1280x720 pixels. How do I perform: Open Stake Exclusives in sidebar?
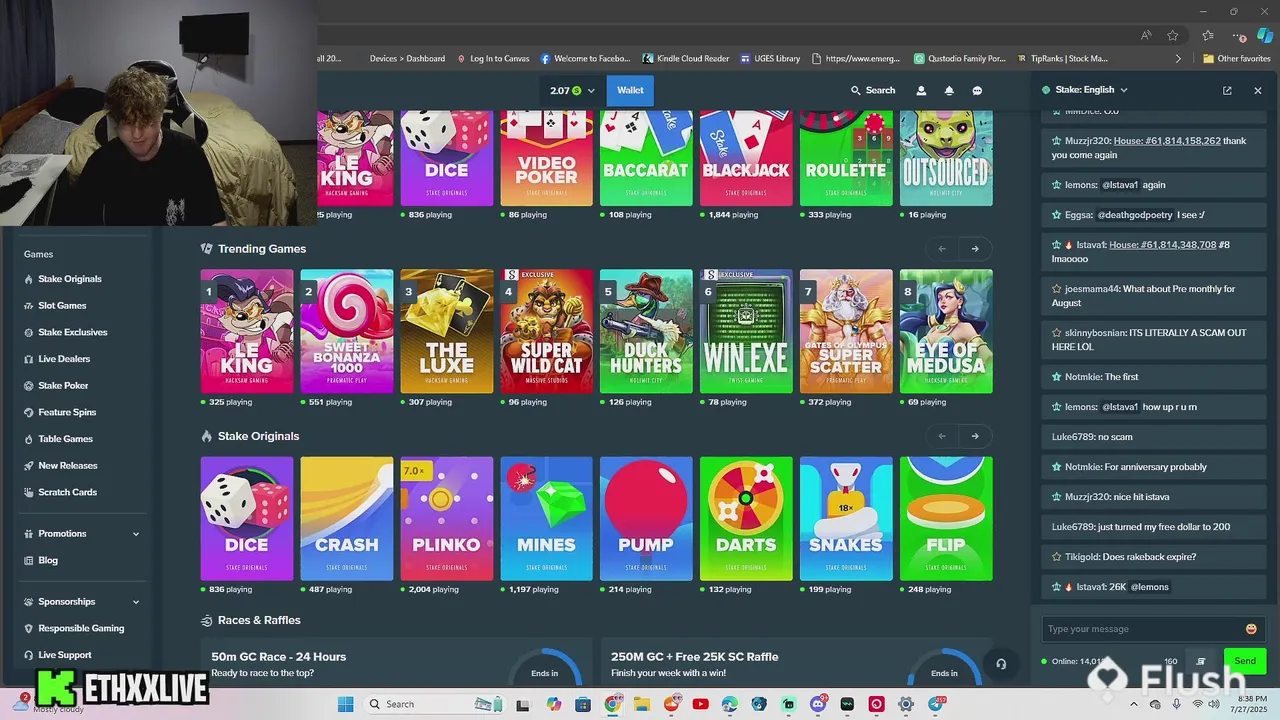[72, 332]
